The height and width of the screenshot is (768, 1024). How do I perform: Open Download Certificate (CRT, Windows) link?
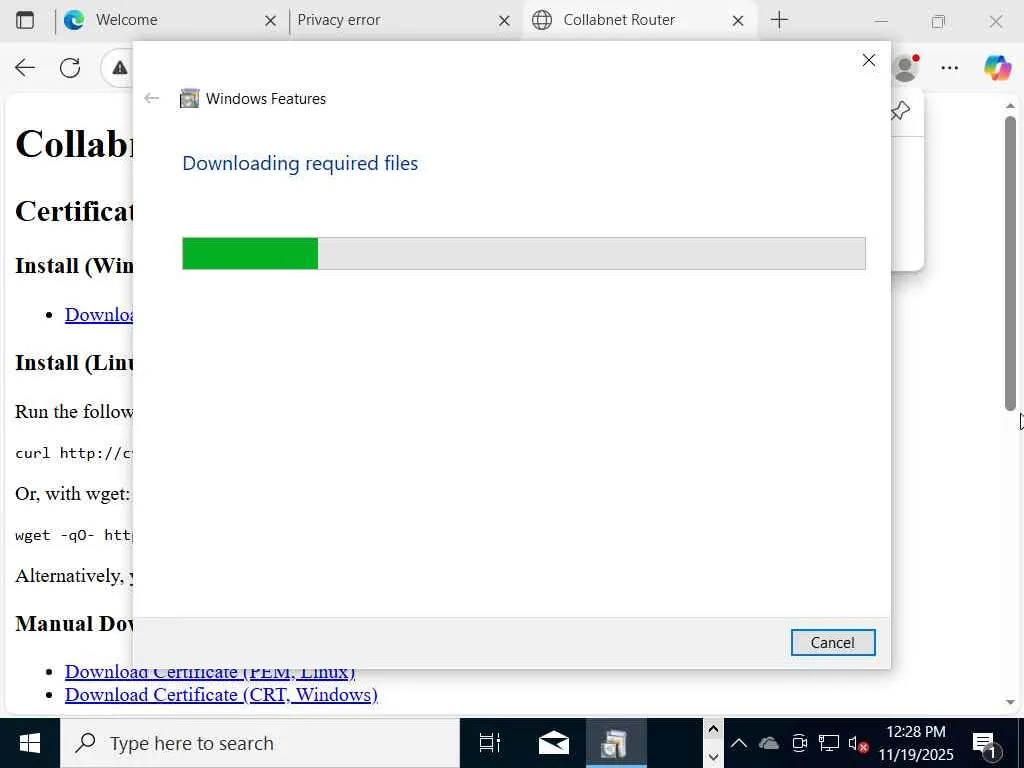click(221, 694)
